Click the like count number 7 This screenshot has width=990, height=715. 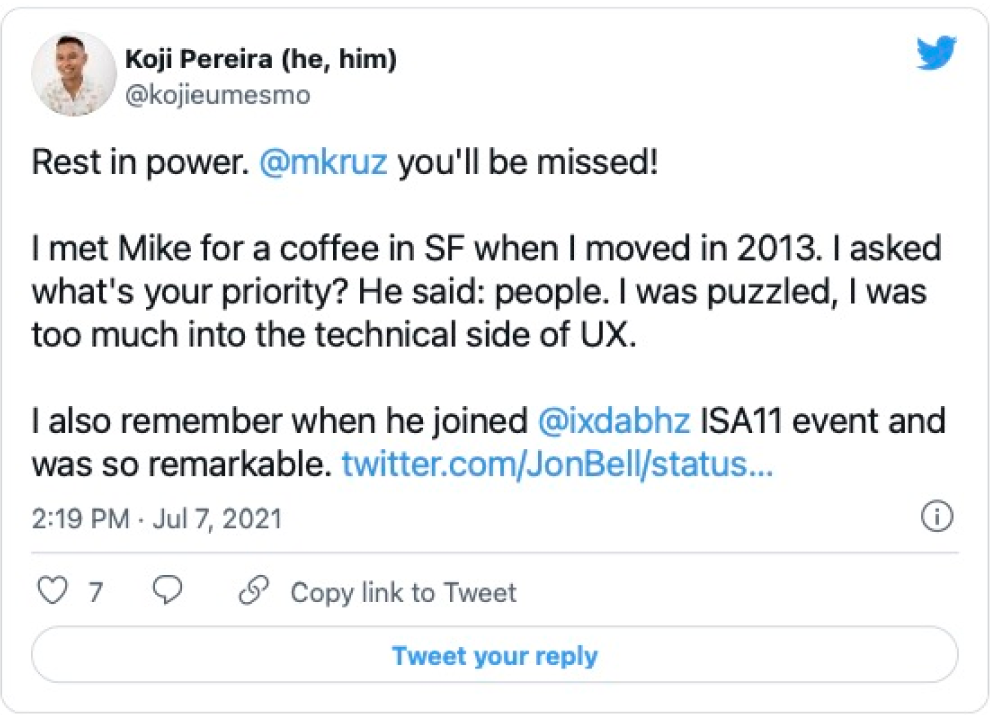click(x=95, y=592)
